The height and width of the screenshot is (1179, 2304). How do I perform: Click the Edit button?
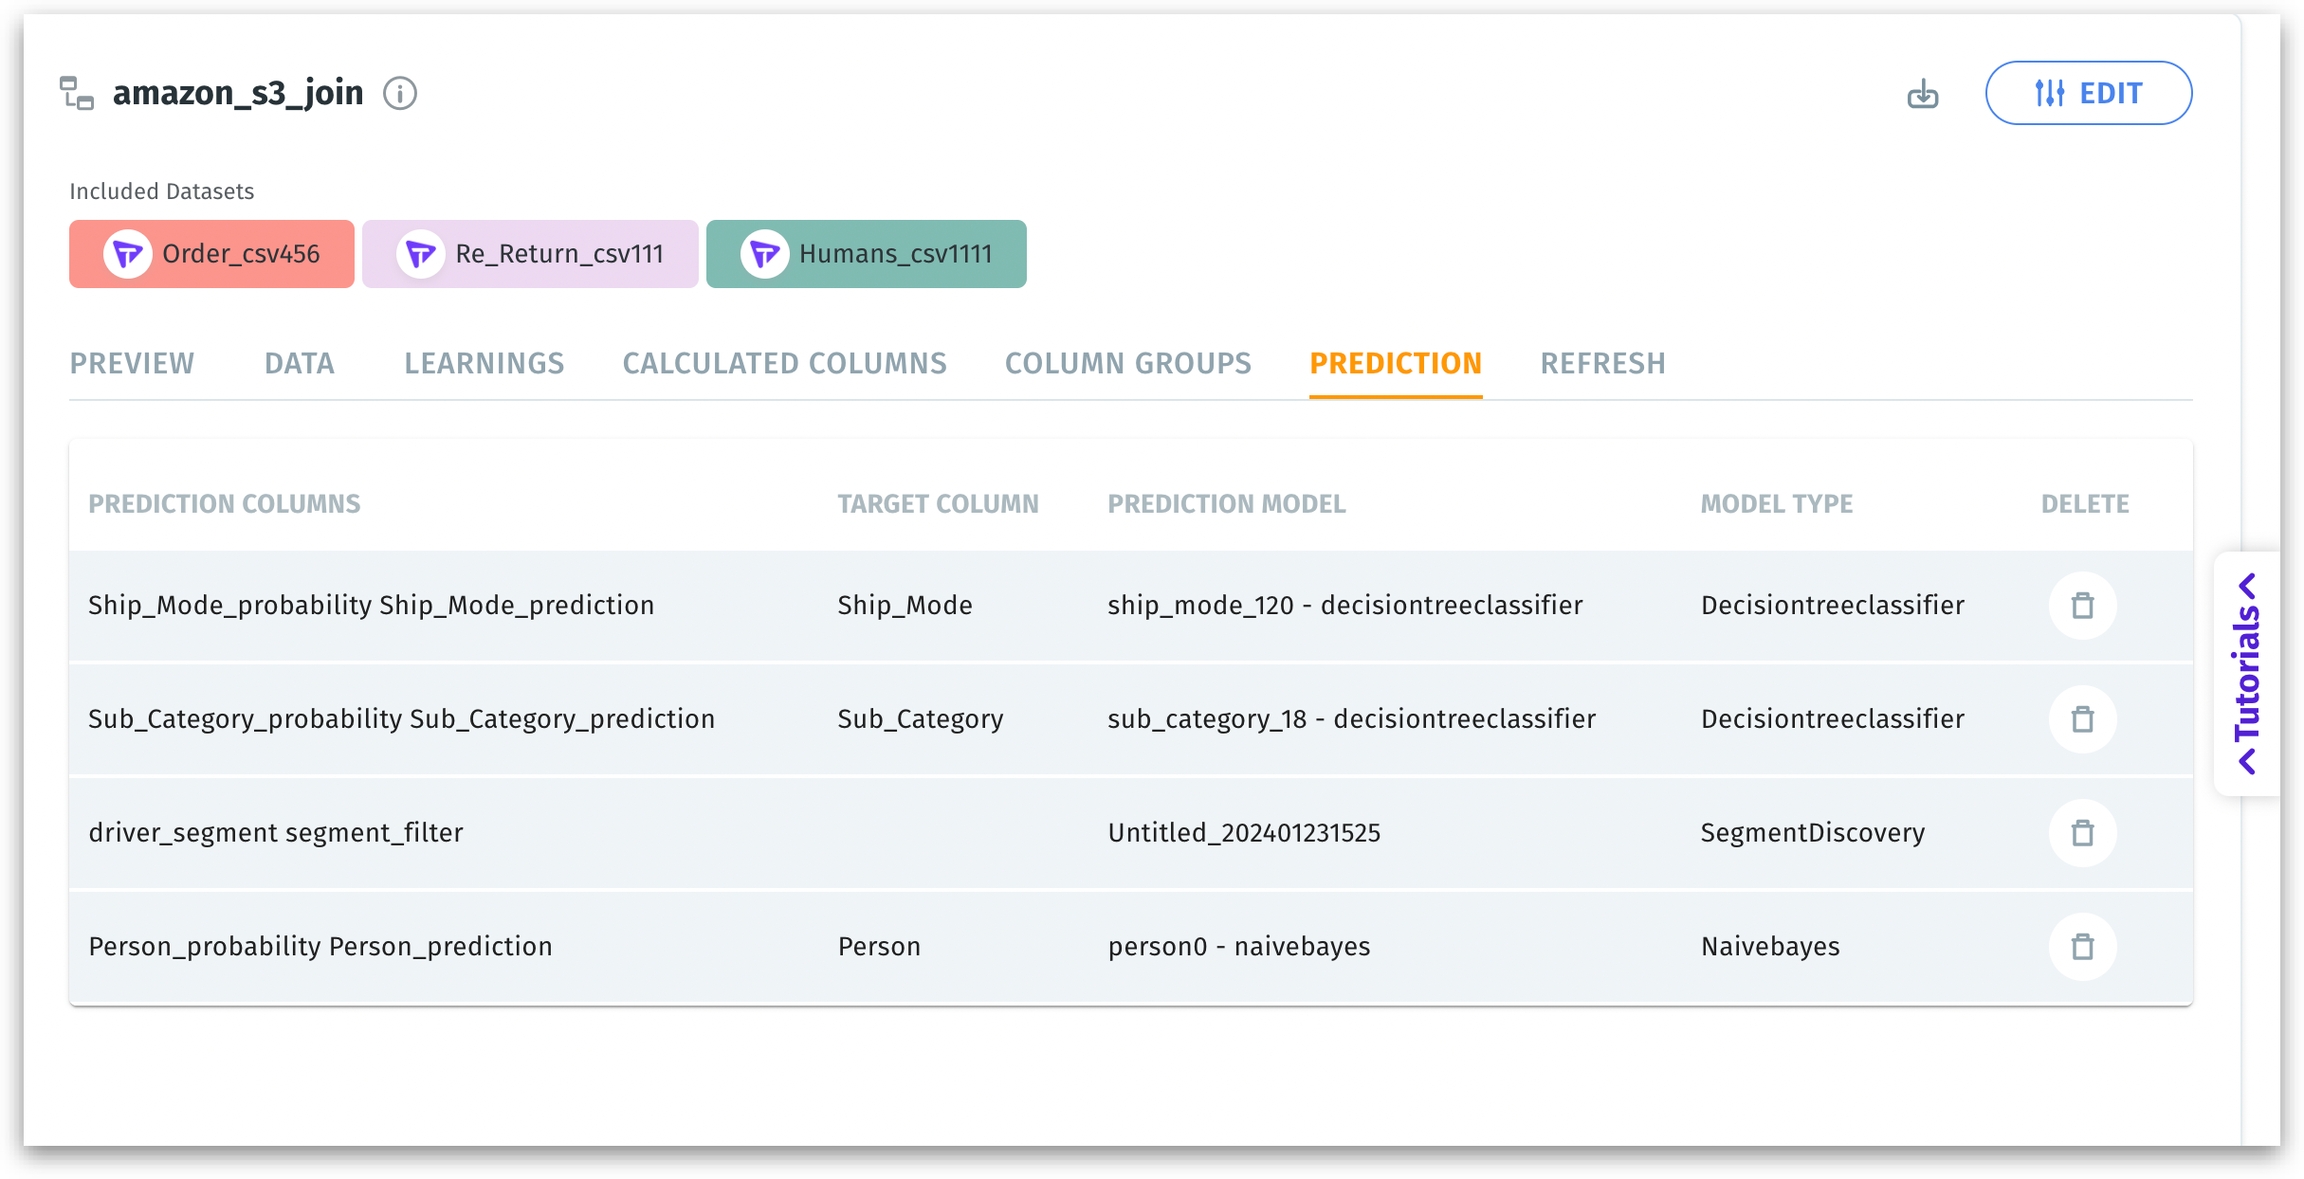point(2088,94)
